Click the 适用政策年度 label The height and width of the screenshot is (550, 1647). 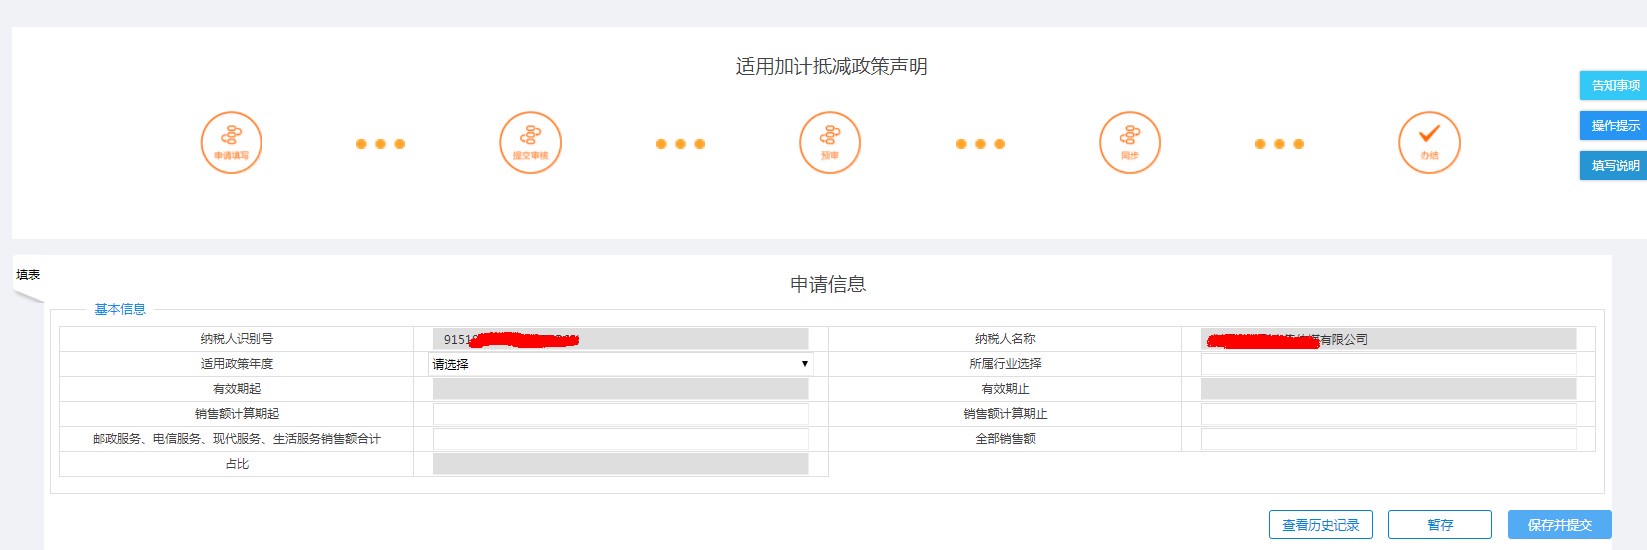237,364
